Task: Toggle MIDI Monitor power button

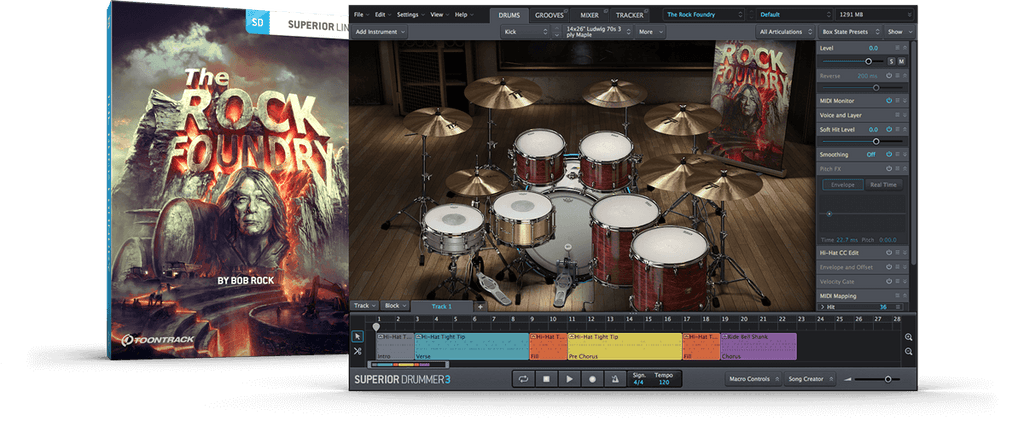Action: pos(889,101)
